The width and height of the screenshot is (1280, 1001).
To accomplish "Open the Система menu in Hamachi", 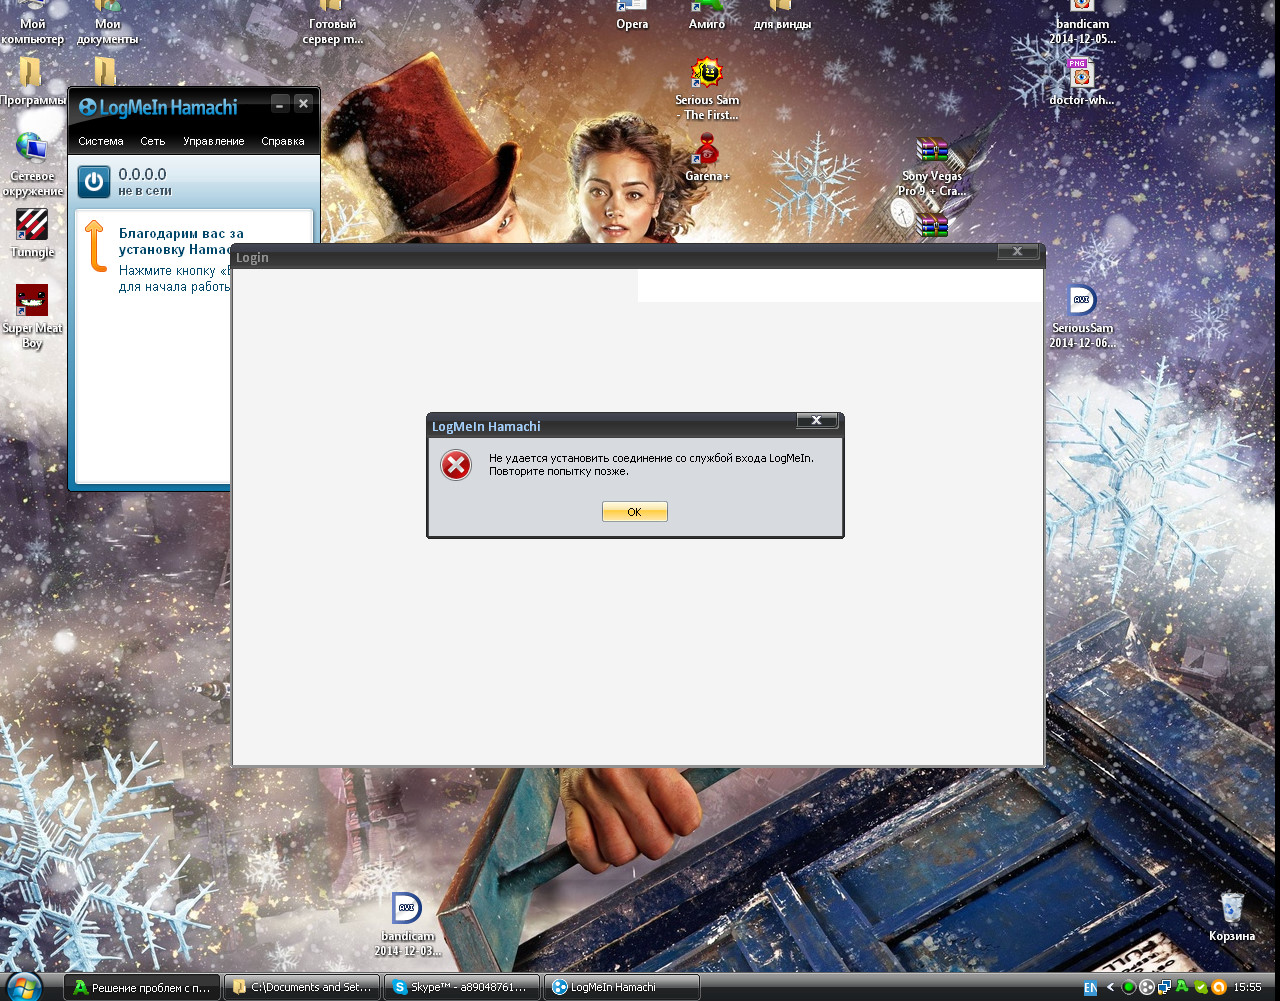I will [x=101, y=141].
